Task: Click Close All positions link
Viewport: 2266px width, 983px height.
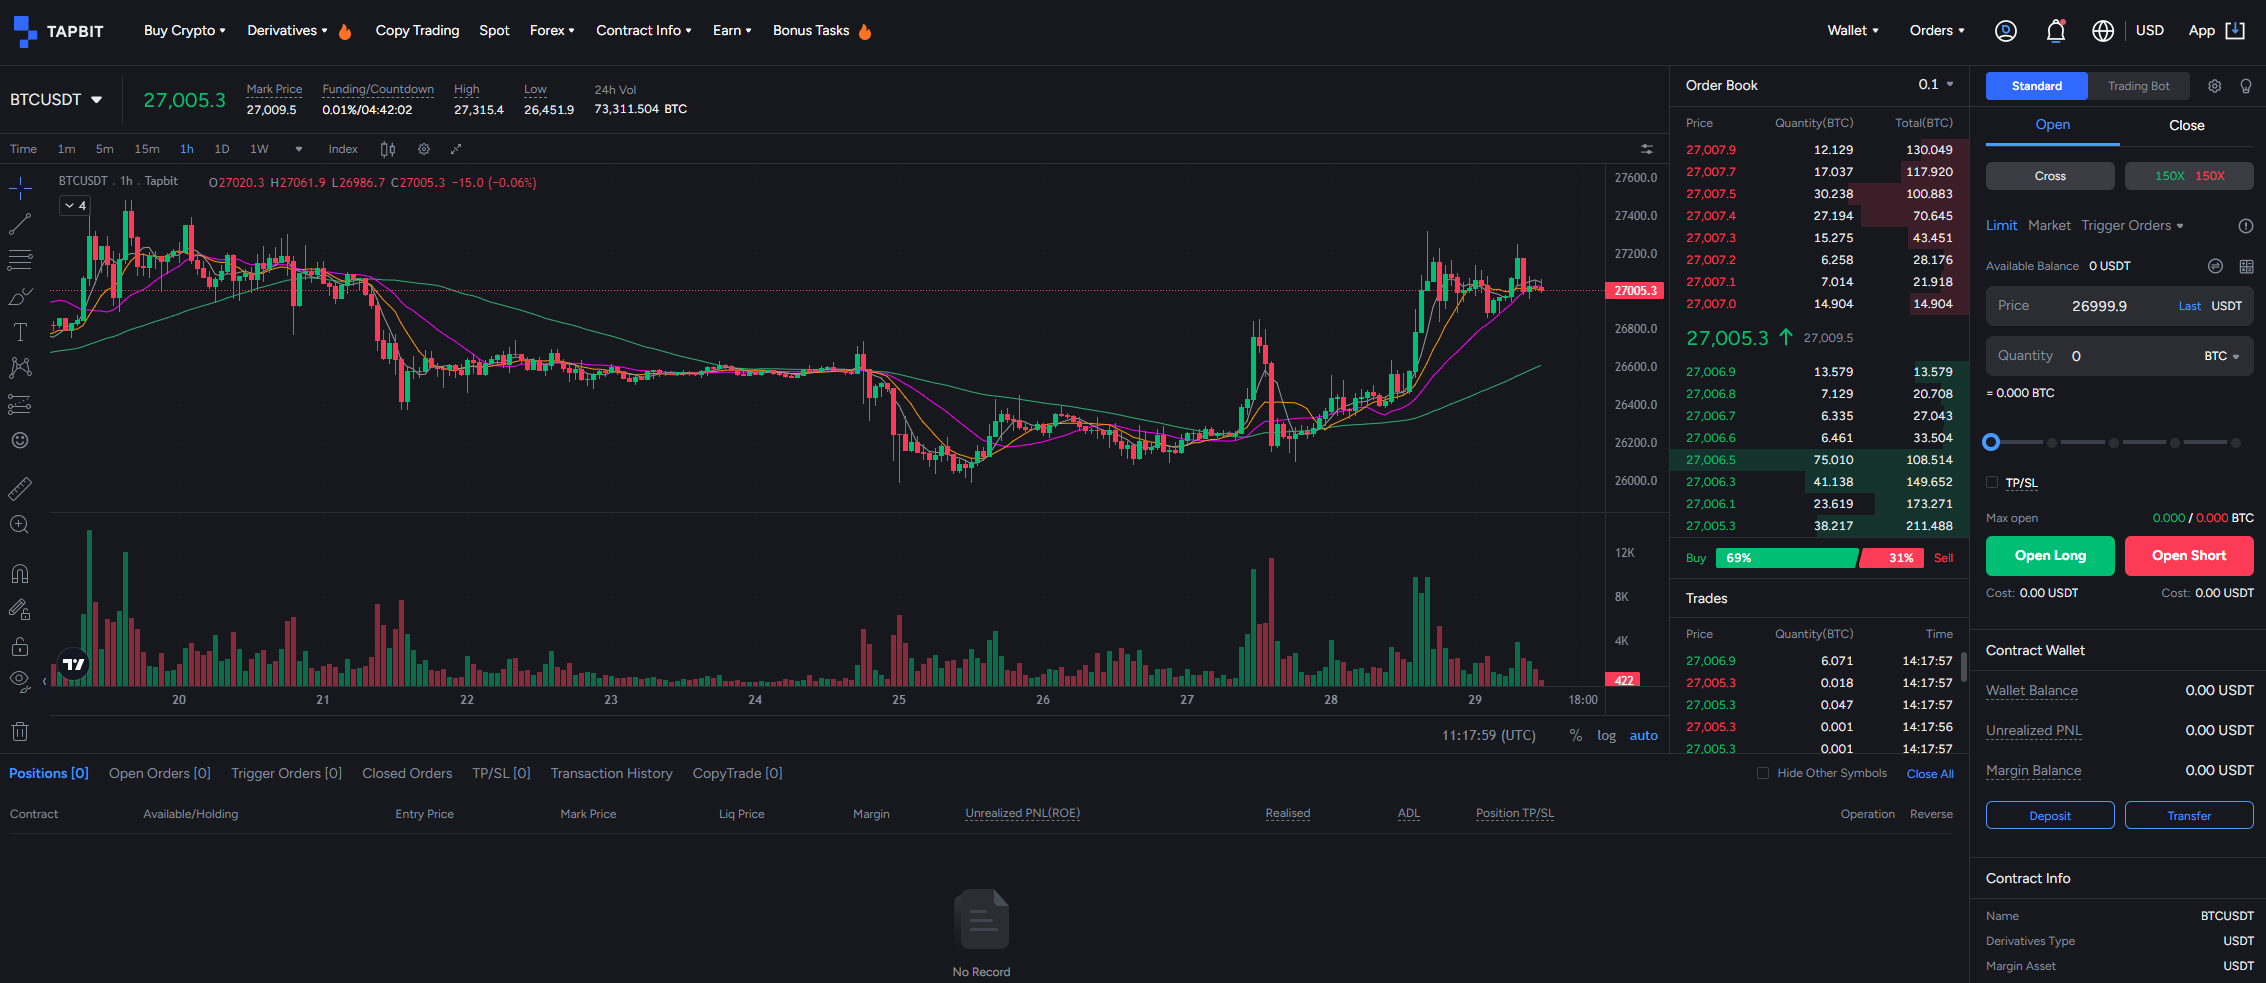Action: pyautogui.click(x=1930, y=774)
